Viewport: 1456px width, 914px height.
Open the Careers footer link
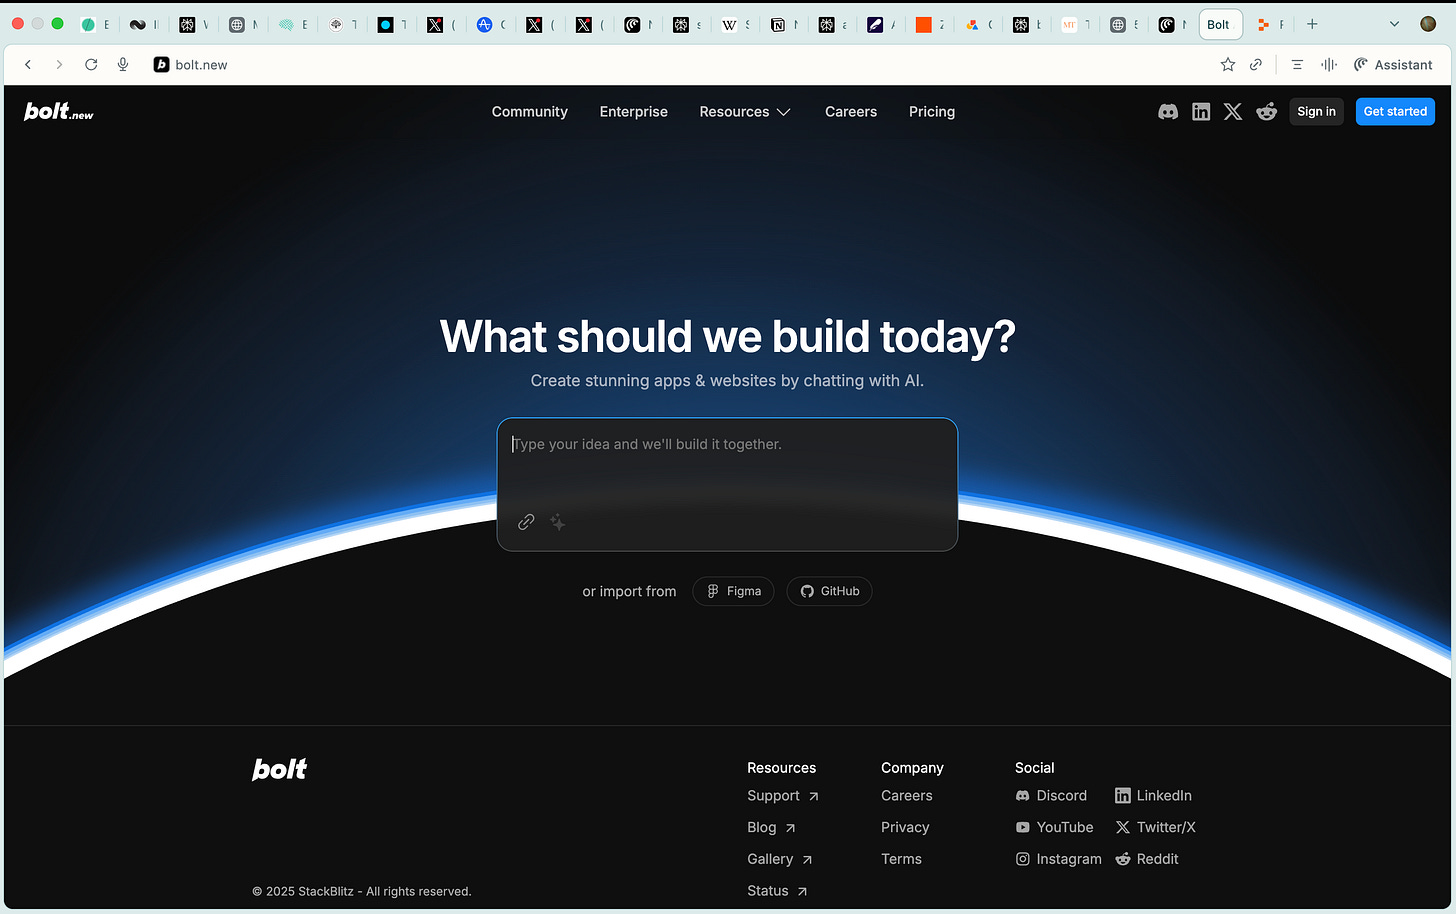(907, 796)
